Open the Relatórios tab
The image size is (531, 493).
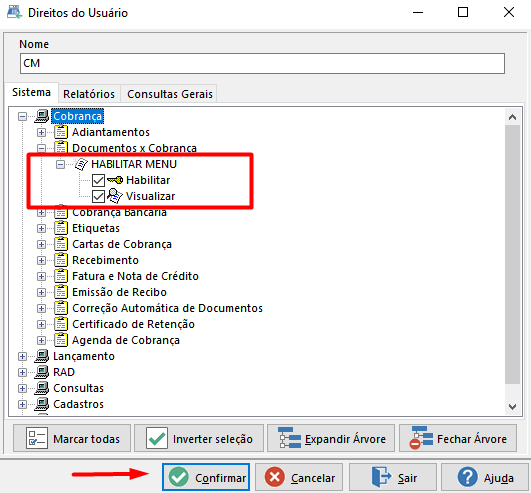pyautogui.click(x=89, y=94)
